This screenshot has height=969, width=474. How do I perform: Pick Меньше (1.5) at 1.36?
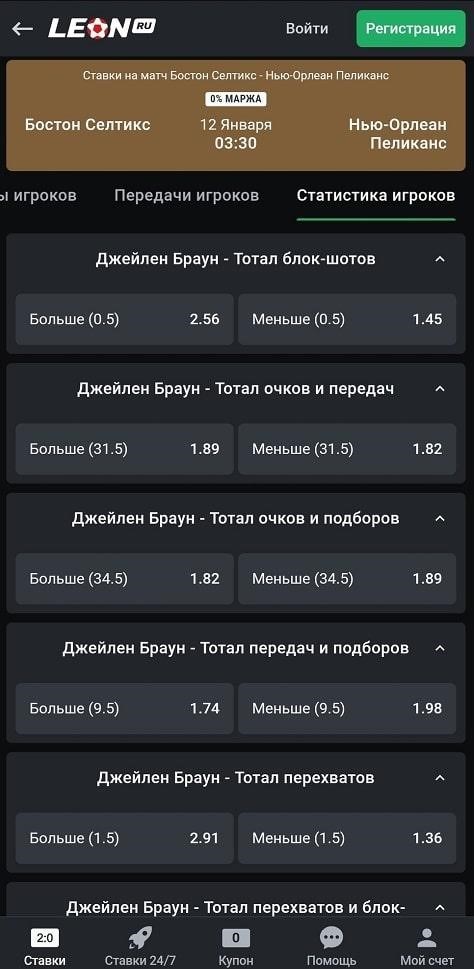click(347, 838)
